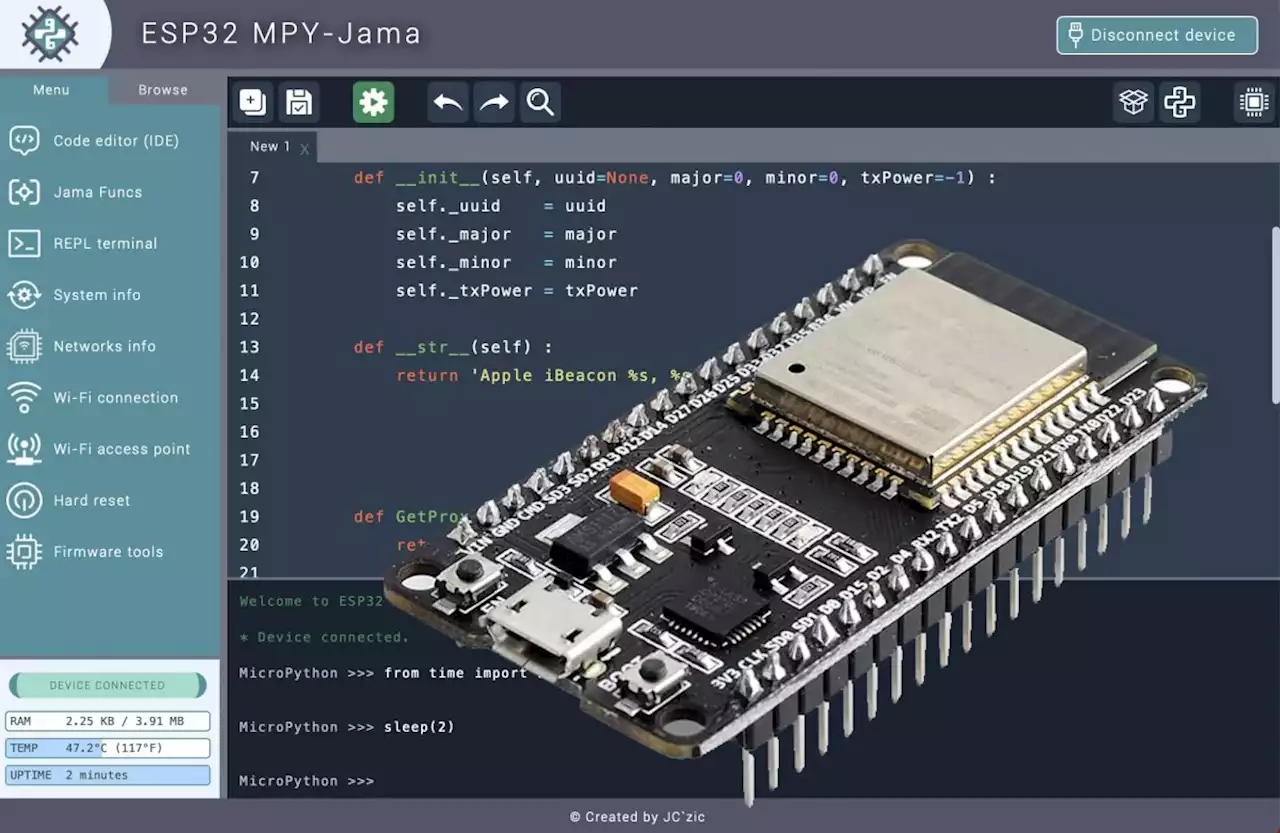Image resolution: width=1280 pixels, height=833 pixels.
Task: Click the Jama Funcs sidebar icon
Action: pos(24,192)
